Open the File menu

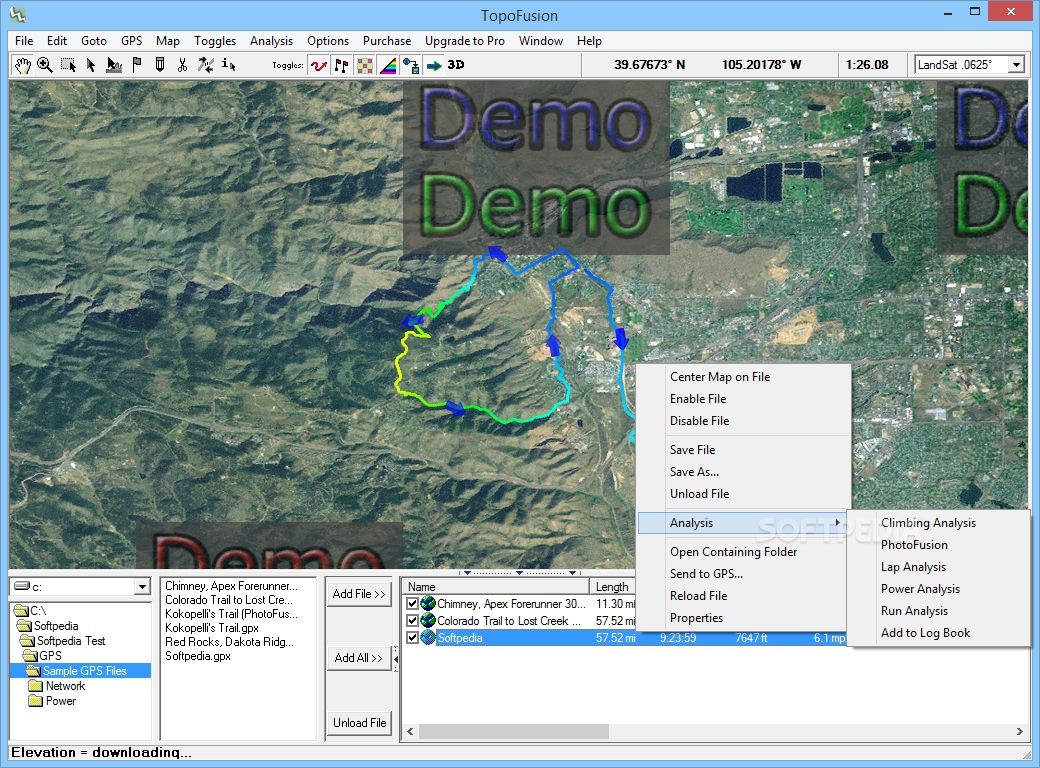coord(24,40)
